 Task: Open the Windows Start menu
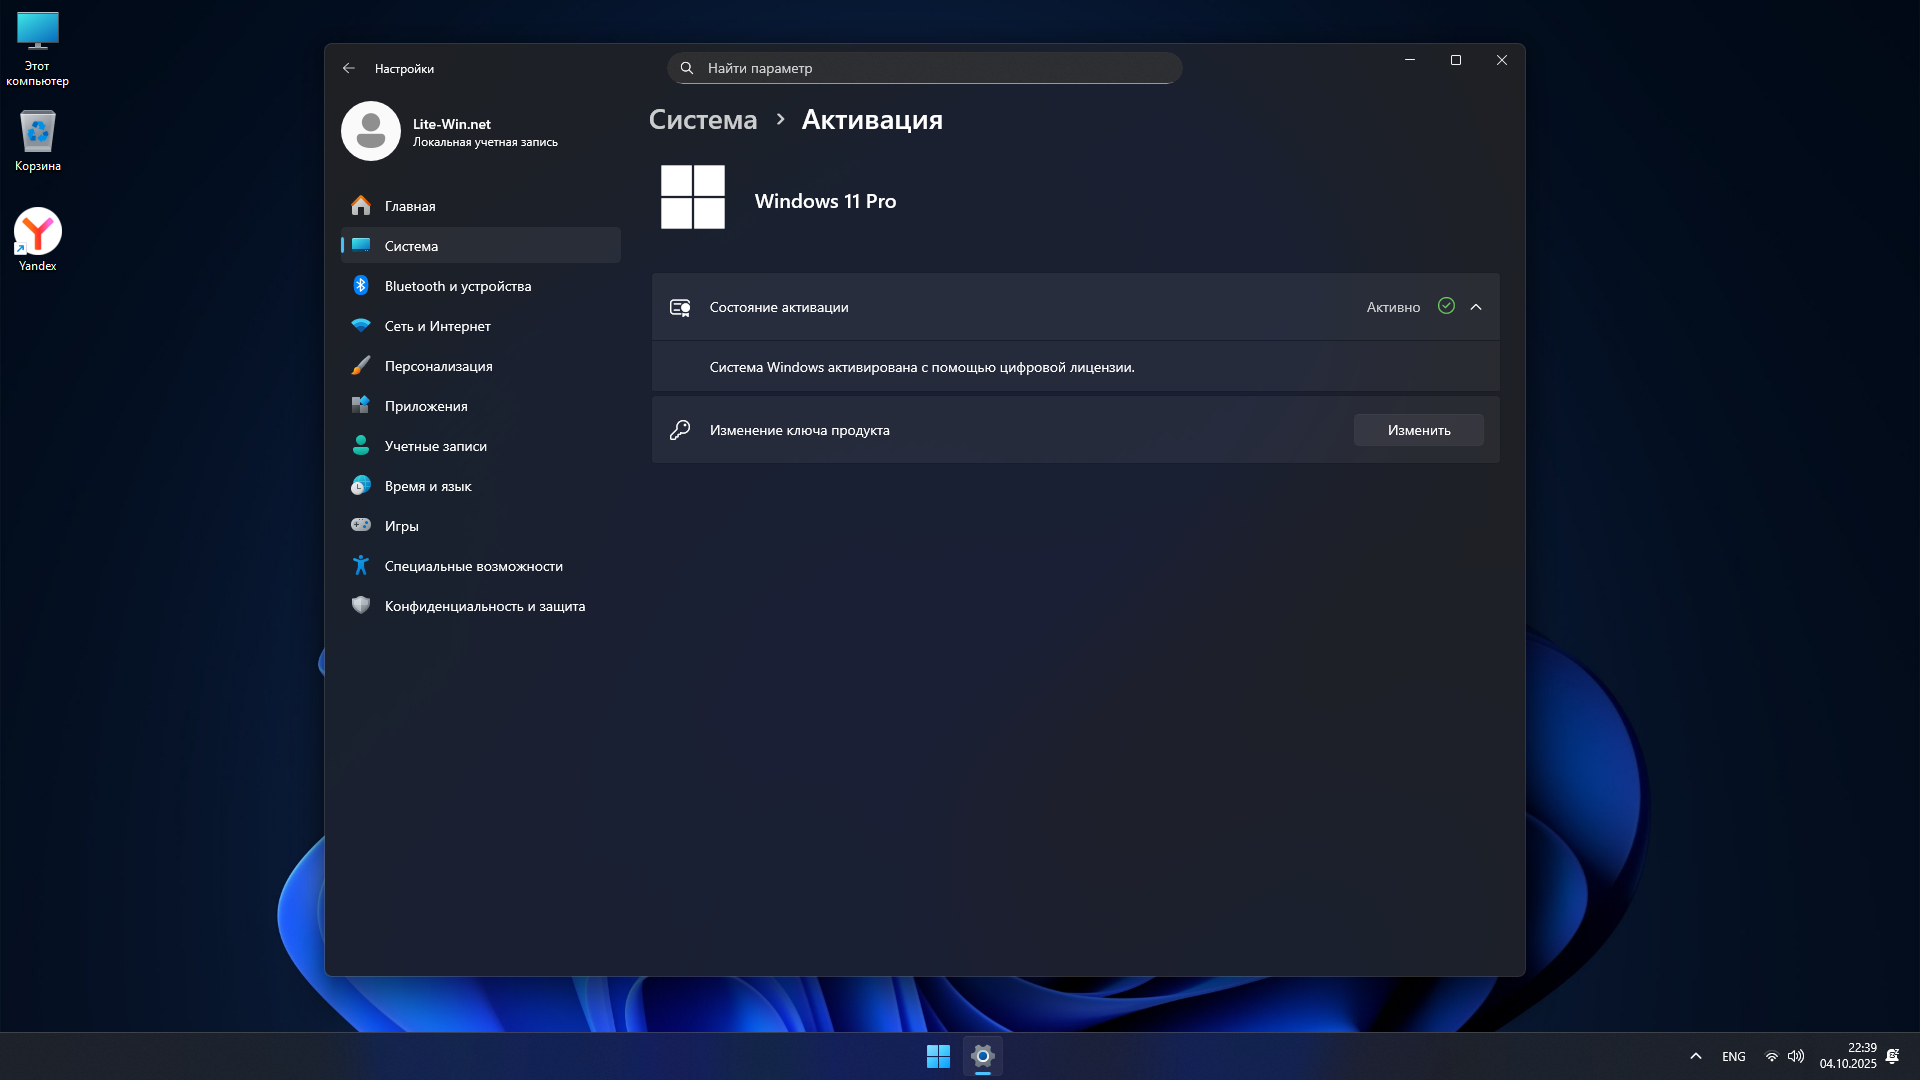[938, 1056]
